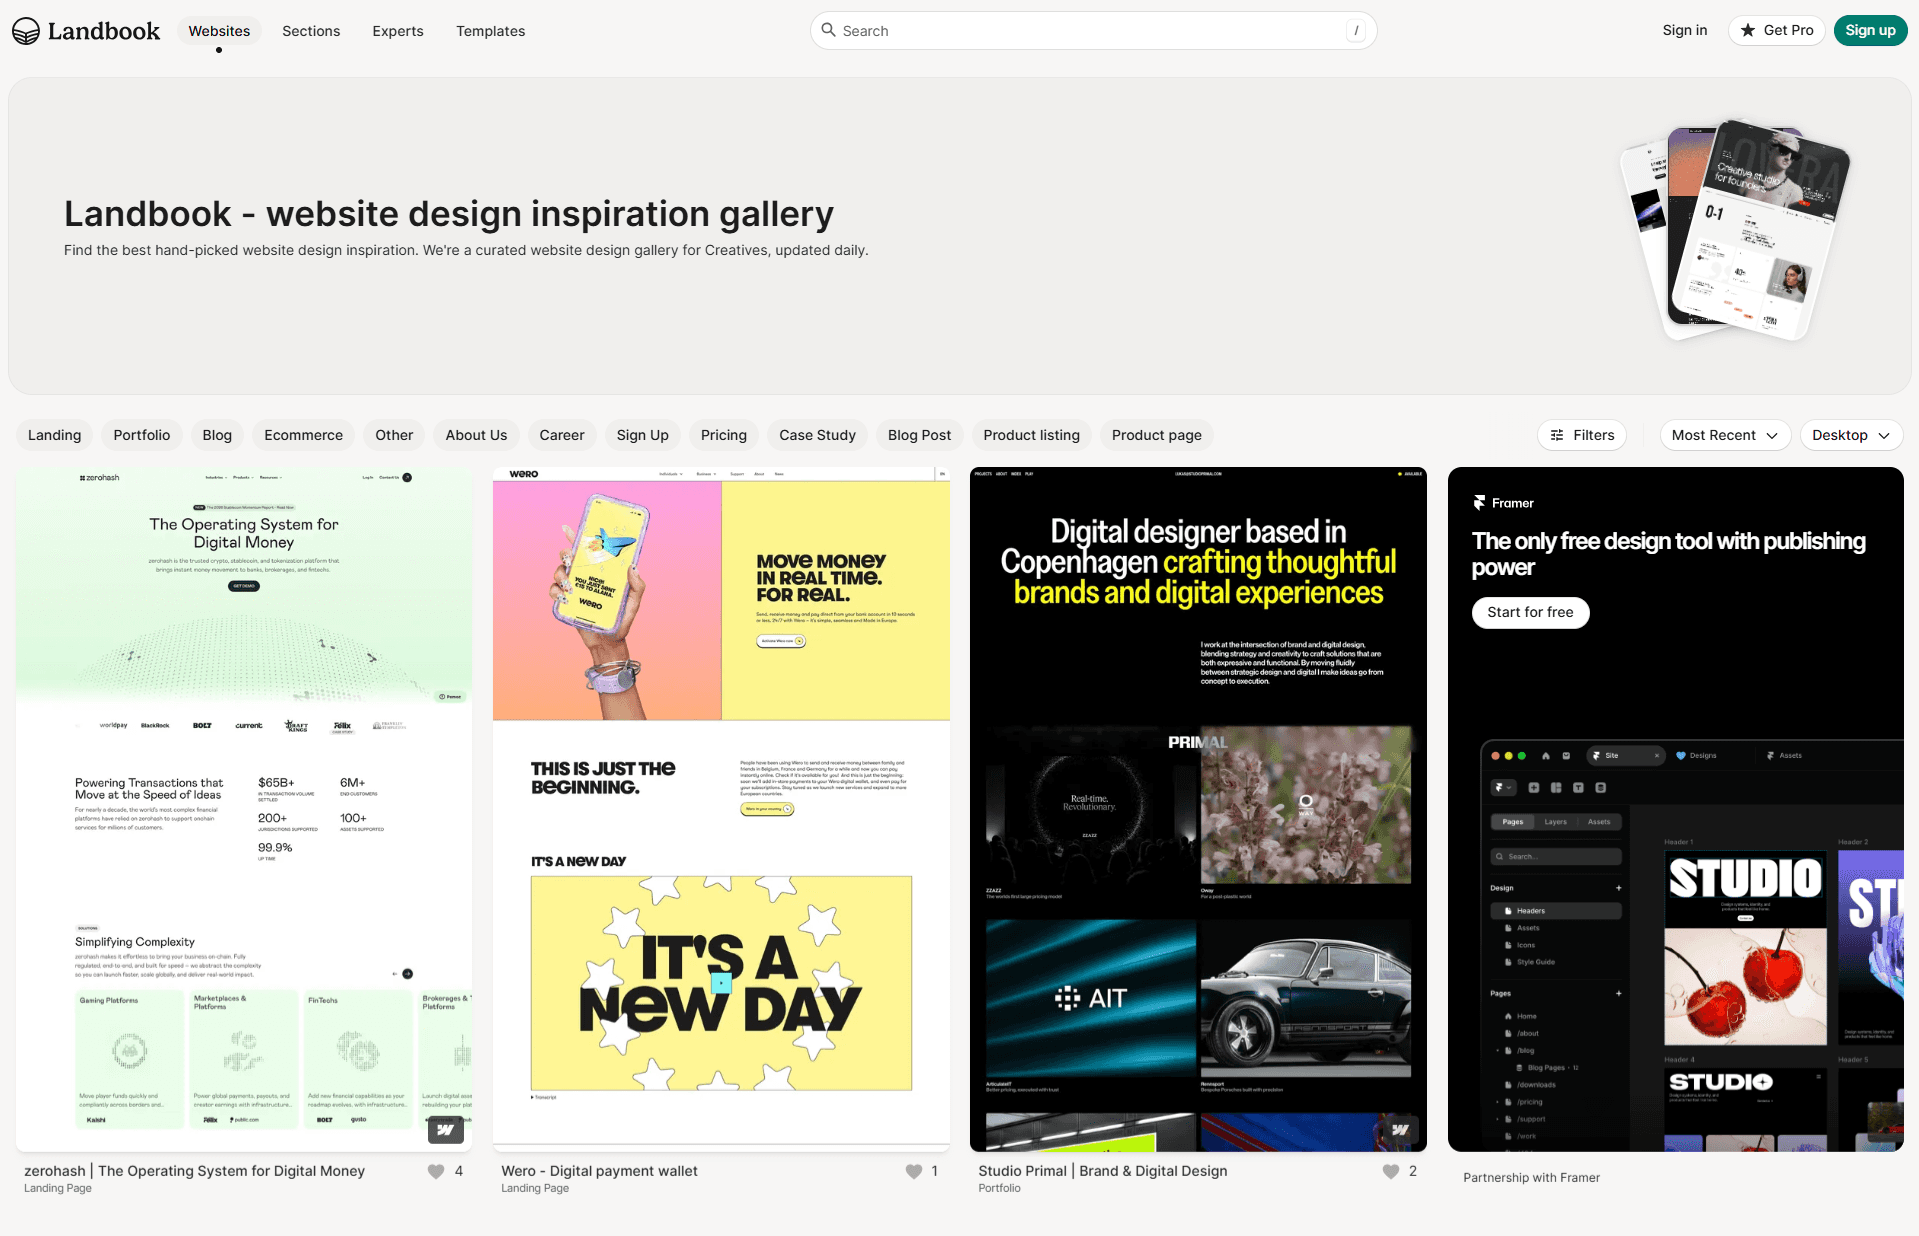The height and width of the screenshot is (1236, 1919).
Task: Open the Wero - Digital payment wallet link
Action: tap(599, 1171)
